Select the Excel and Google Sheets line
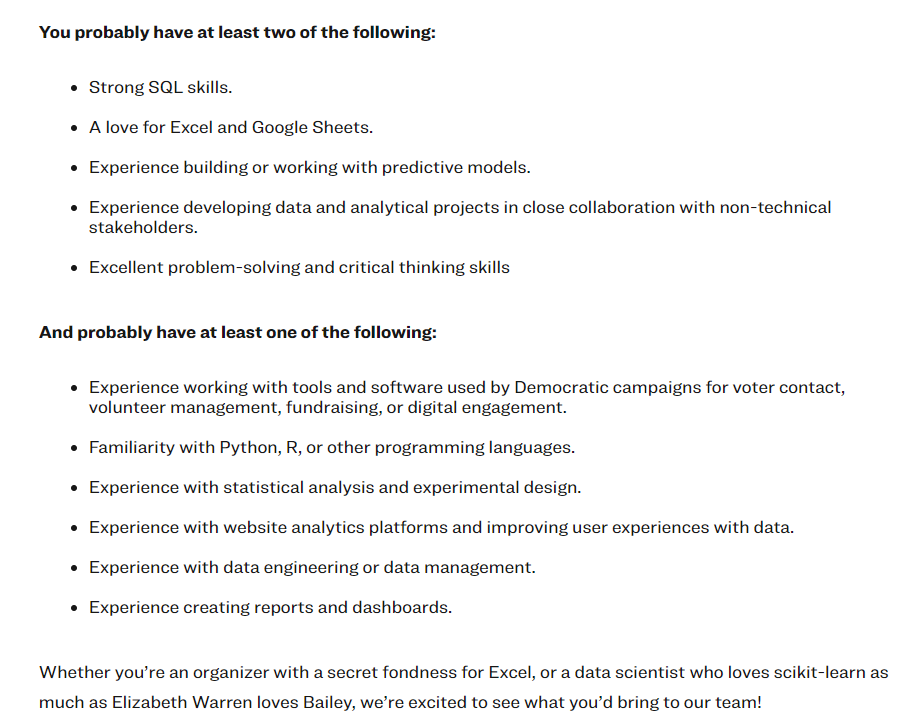913x728 pixels. [230, 127]
